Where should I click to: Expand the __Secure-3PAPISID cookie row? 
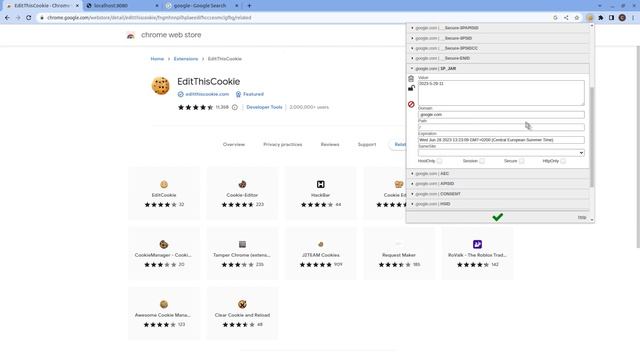click(498, 28)
